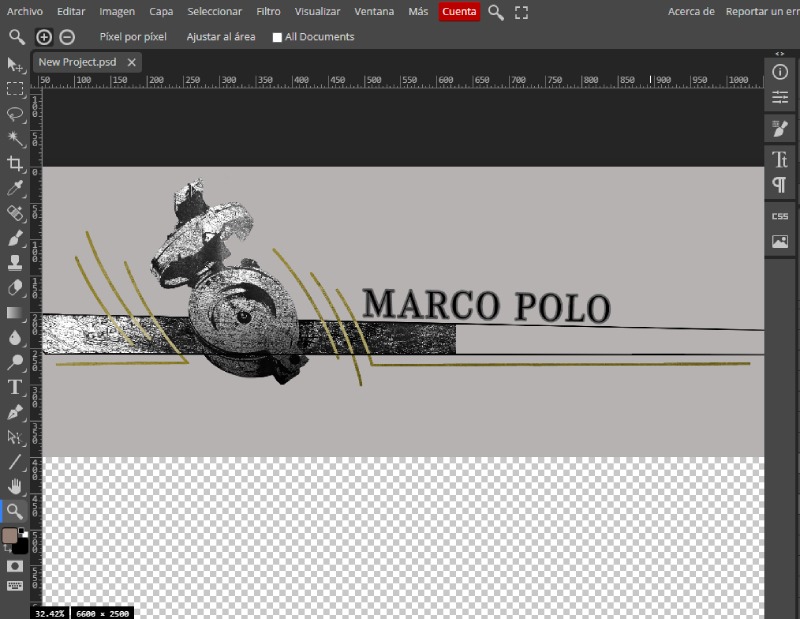800x619 pixels.
Task: Open the black background color swatch
Action: point(21,547)
